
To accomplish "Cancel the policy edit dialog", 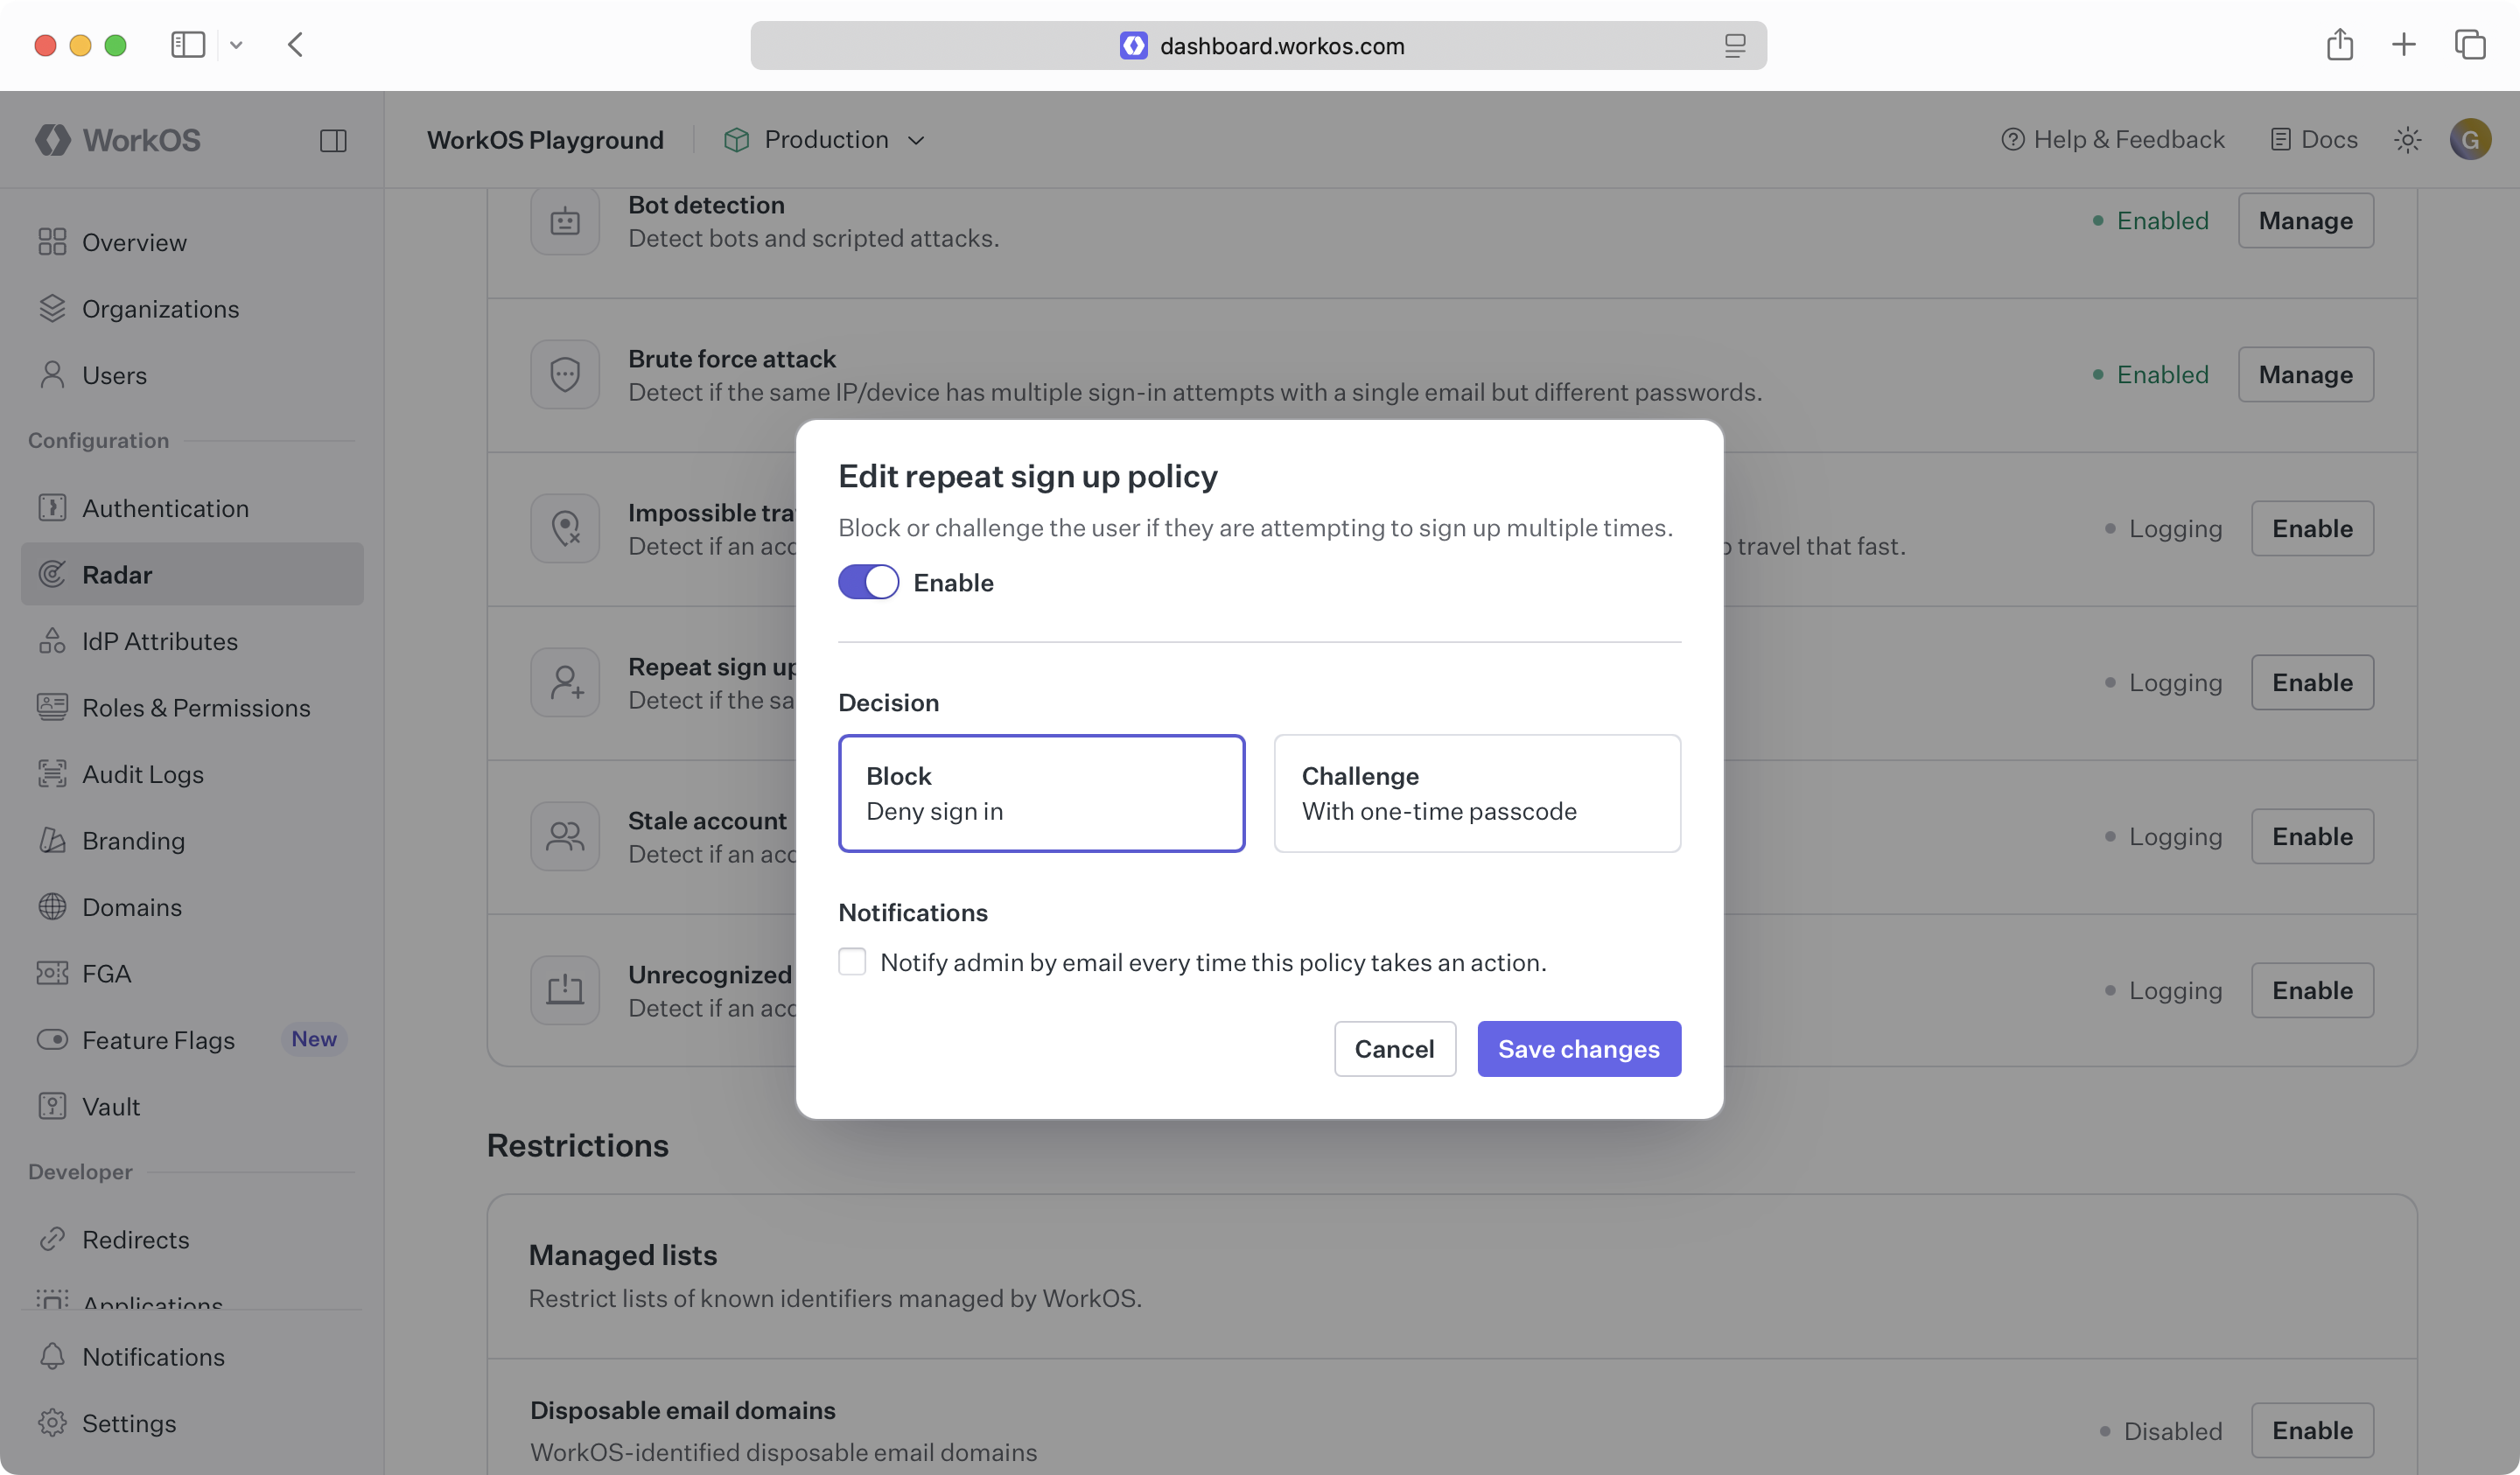I will click(x=1394, y=1048).
